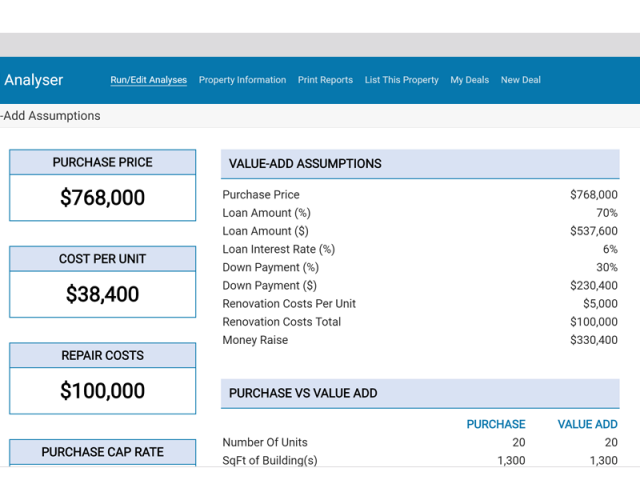This screenshot has height=480, width=640.
Task: Click the Cost Per Unit card's $38,400 value
Action: [102, 295]
